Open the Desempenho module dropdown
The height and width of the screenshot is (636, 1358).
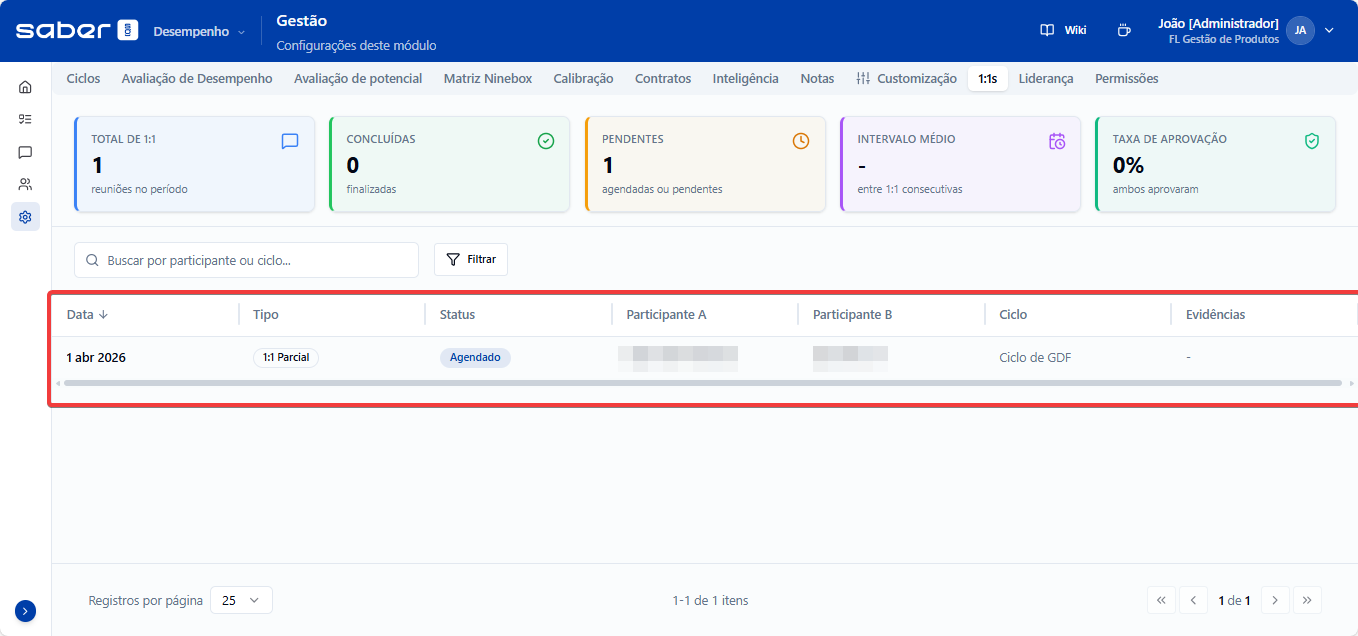pos(198,31)
